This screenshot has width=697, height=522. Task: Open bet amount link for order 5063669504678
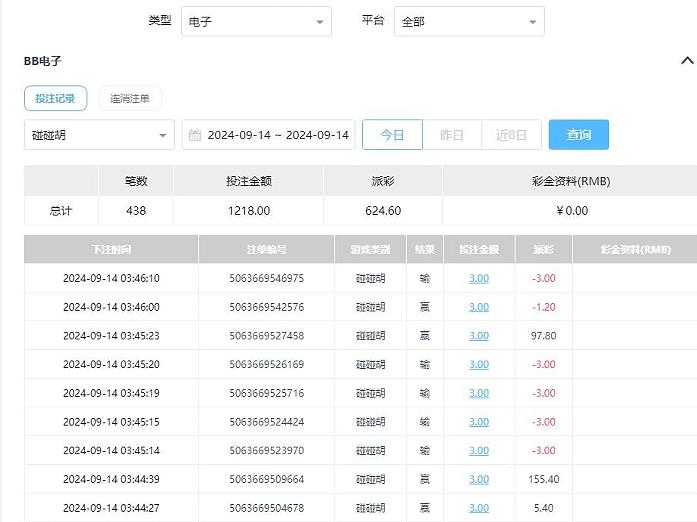click(x=479, y=508)
